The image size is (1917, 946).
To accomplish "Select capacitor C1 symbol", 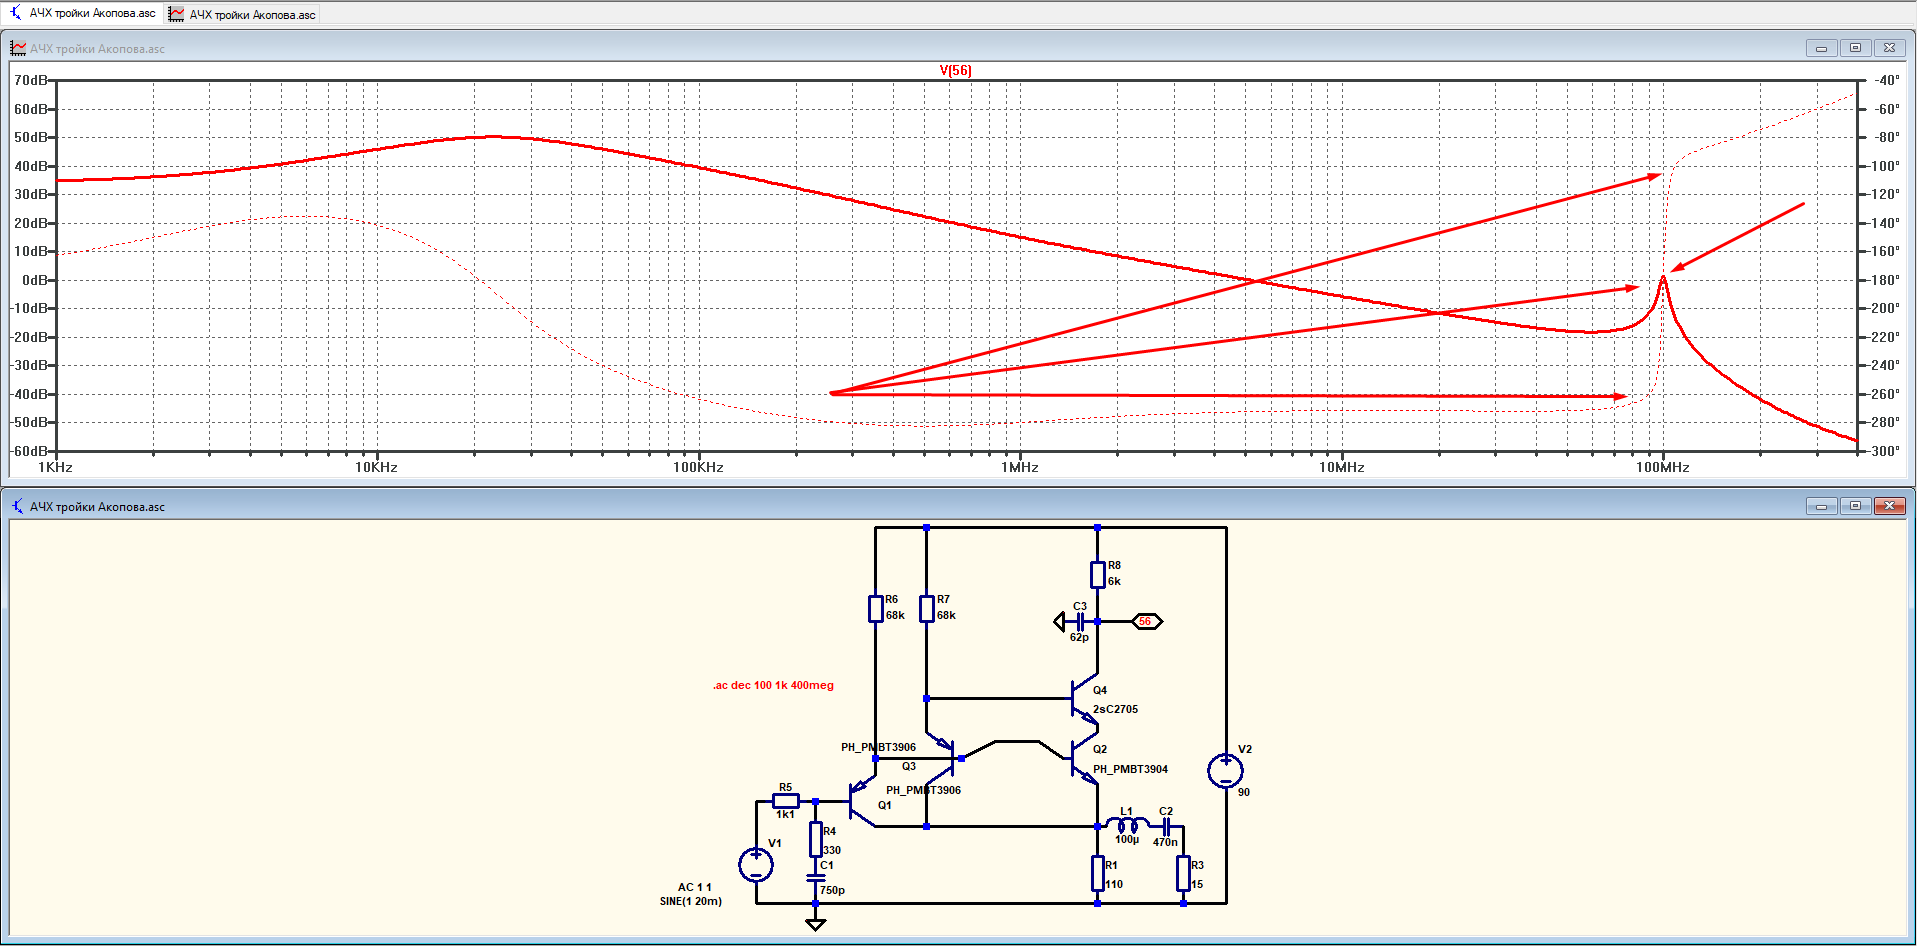I will [x=816, y=878].
